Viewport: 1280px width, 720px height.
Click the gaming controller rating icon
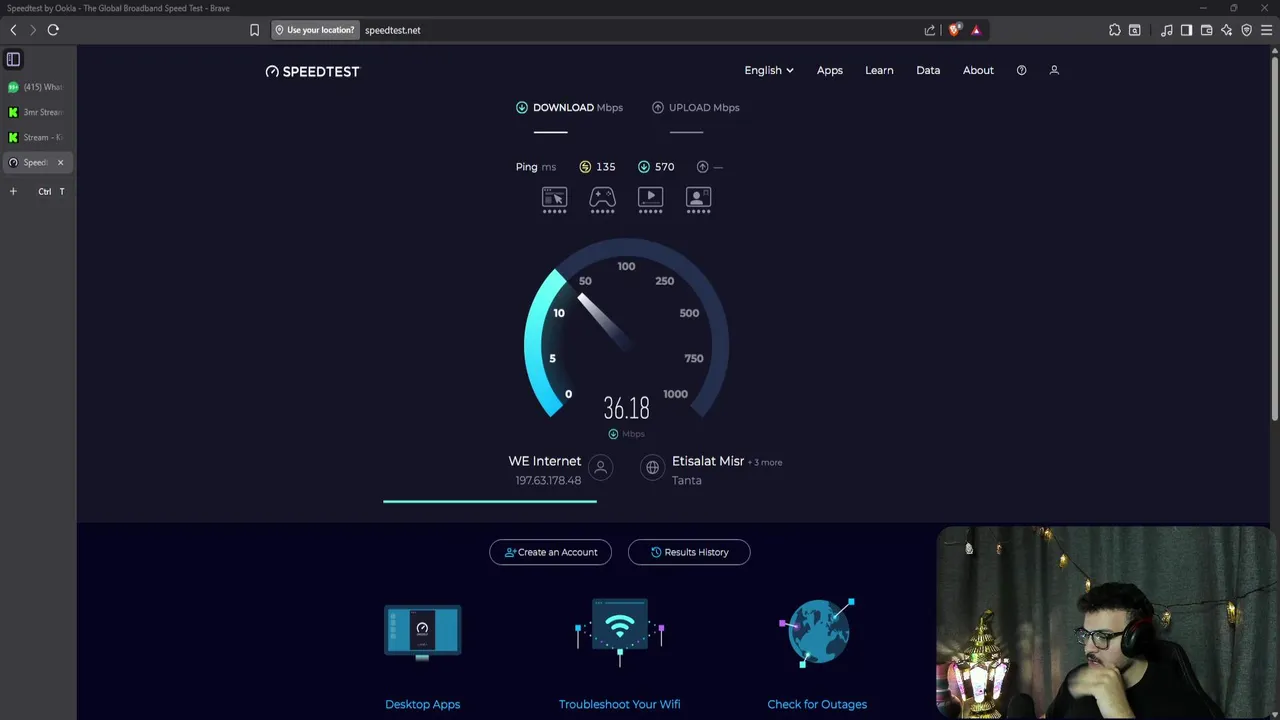click(x=602, y=198)
